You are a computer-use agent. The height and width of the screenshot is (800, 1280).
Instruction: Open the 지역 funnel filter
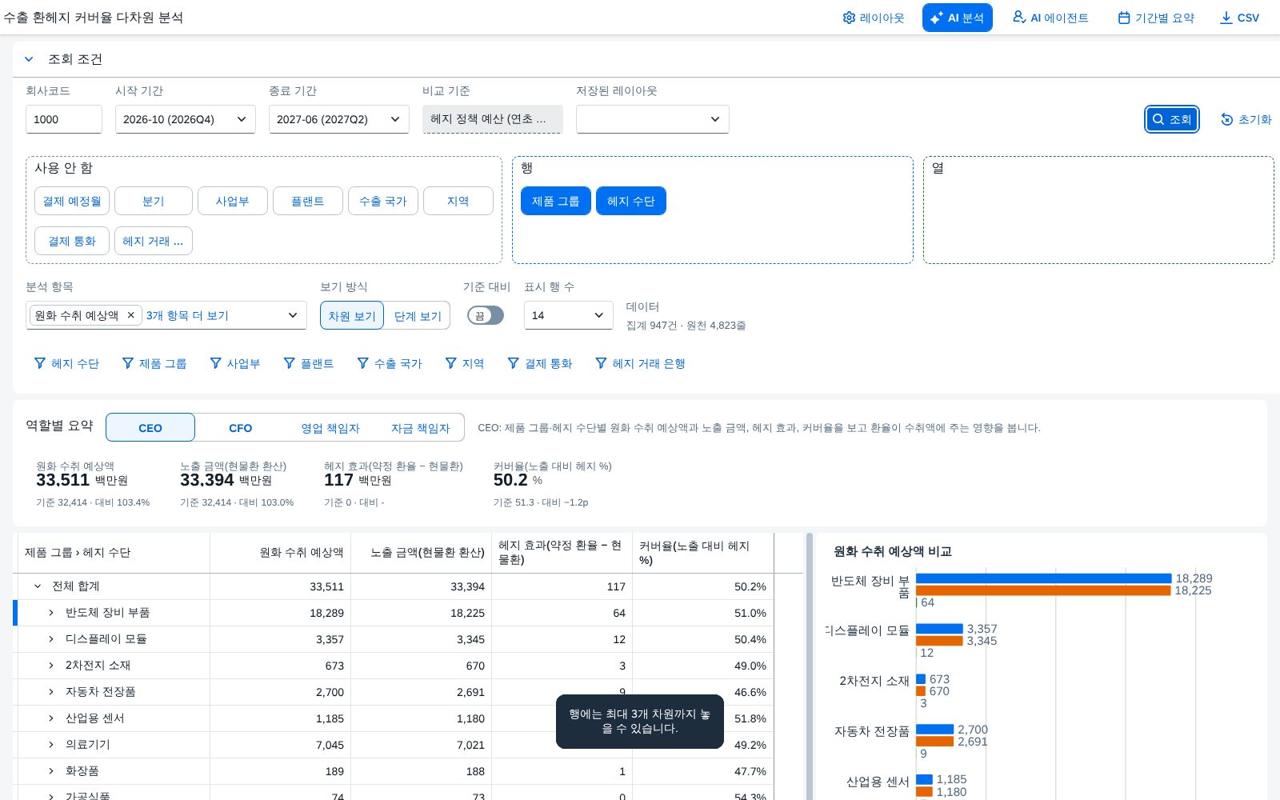[x=464, y=364]
